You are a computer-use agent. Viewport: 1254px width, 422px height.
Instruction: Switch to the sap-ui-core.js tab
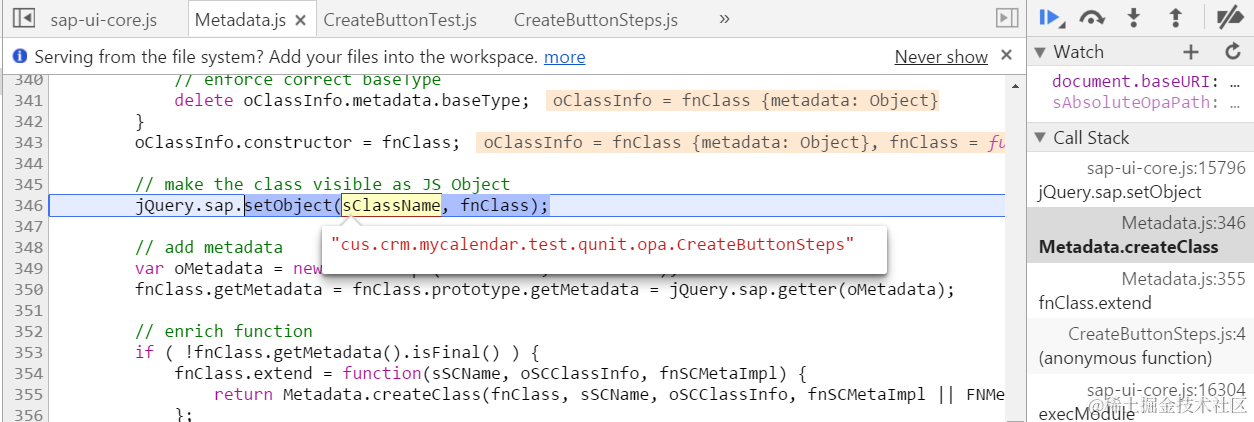[x=103, y=19]
